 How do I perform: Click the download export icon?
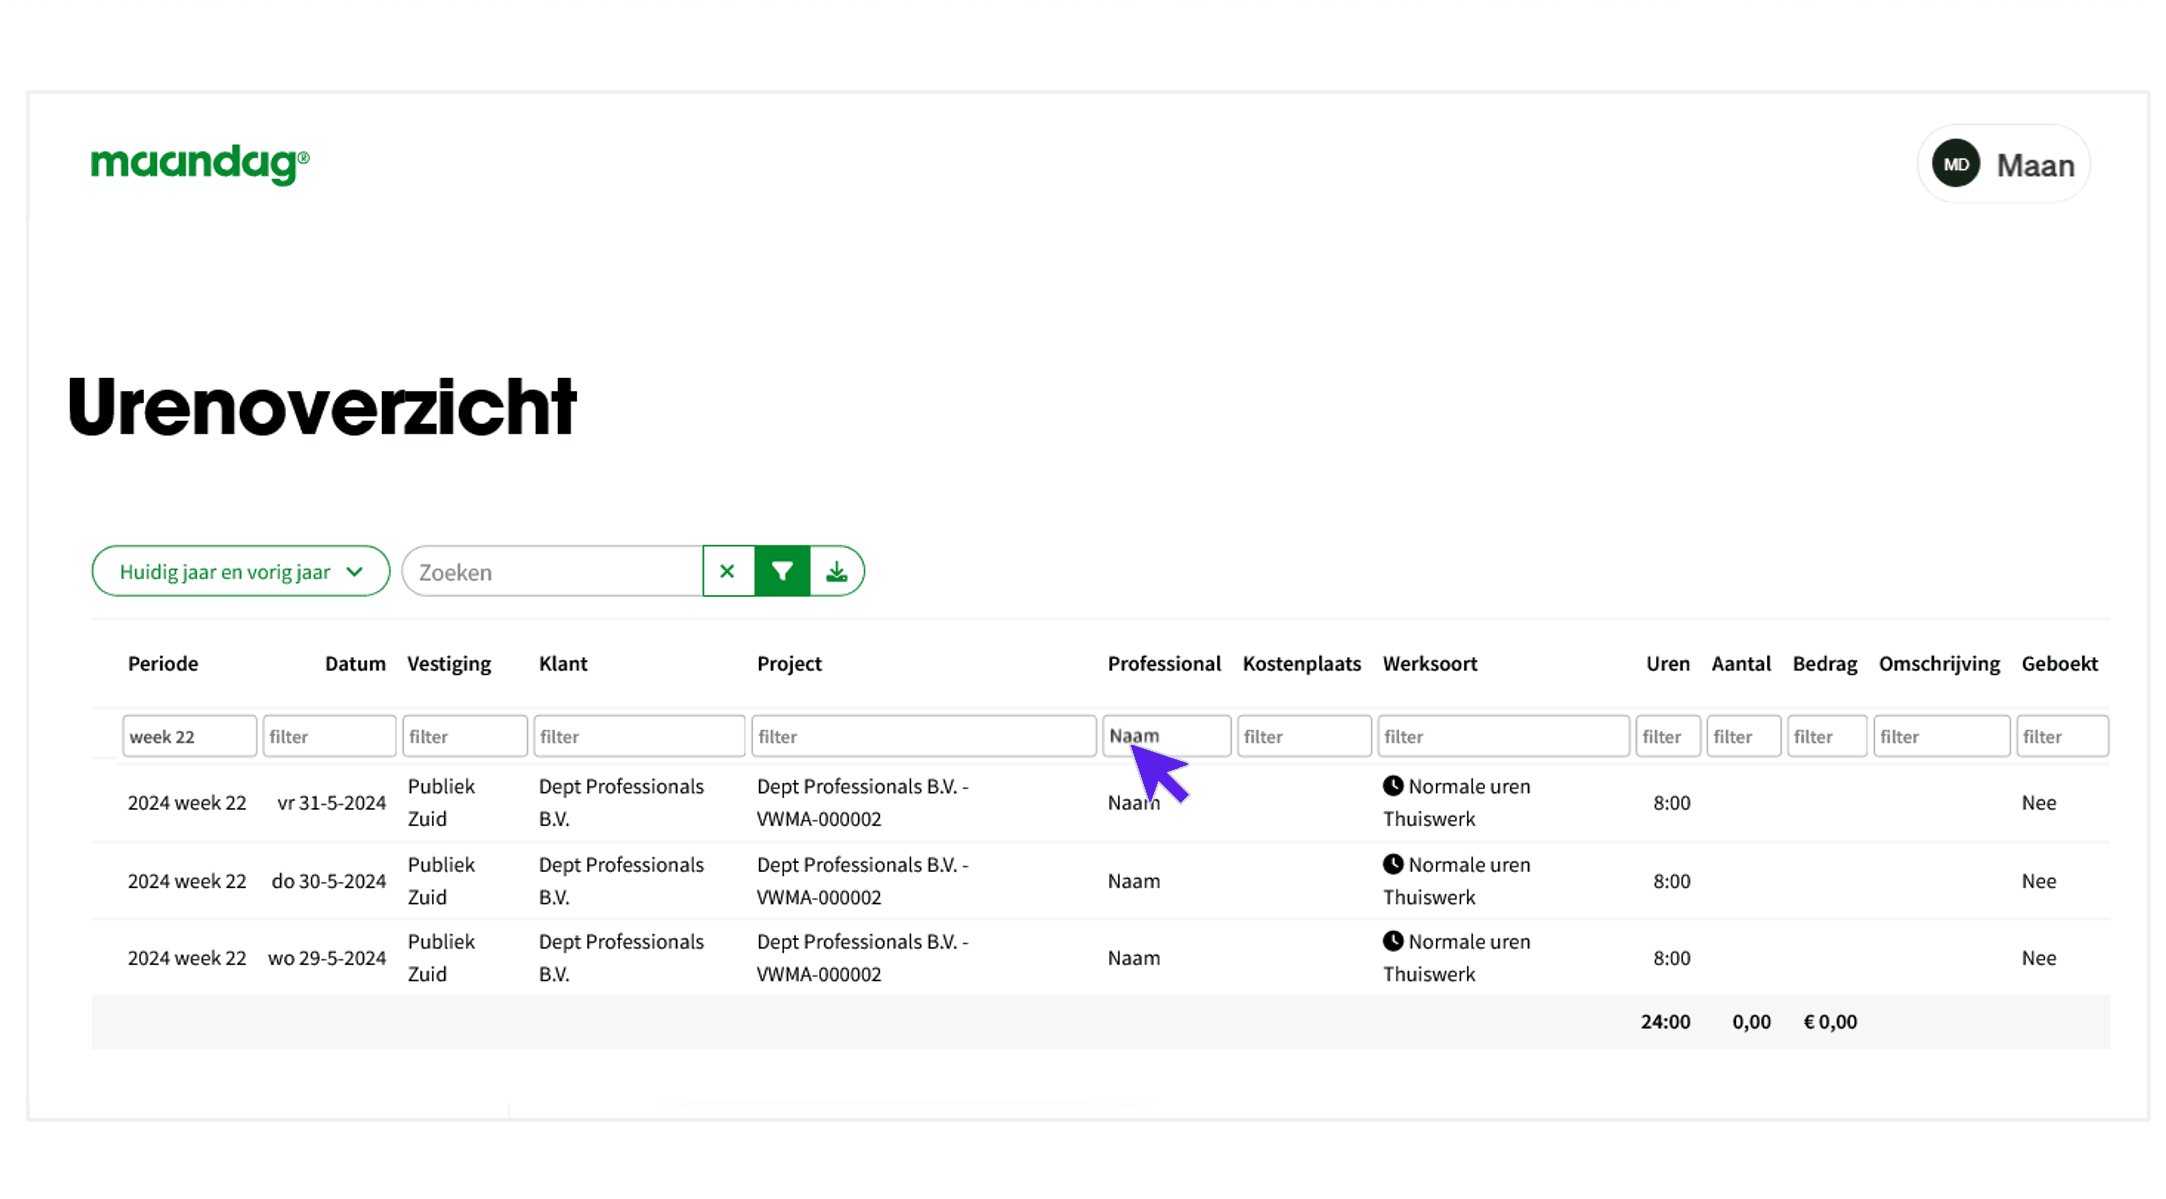point(836,570)
